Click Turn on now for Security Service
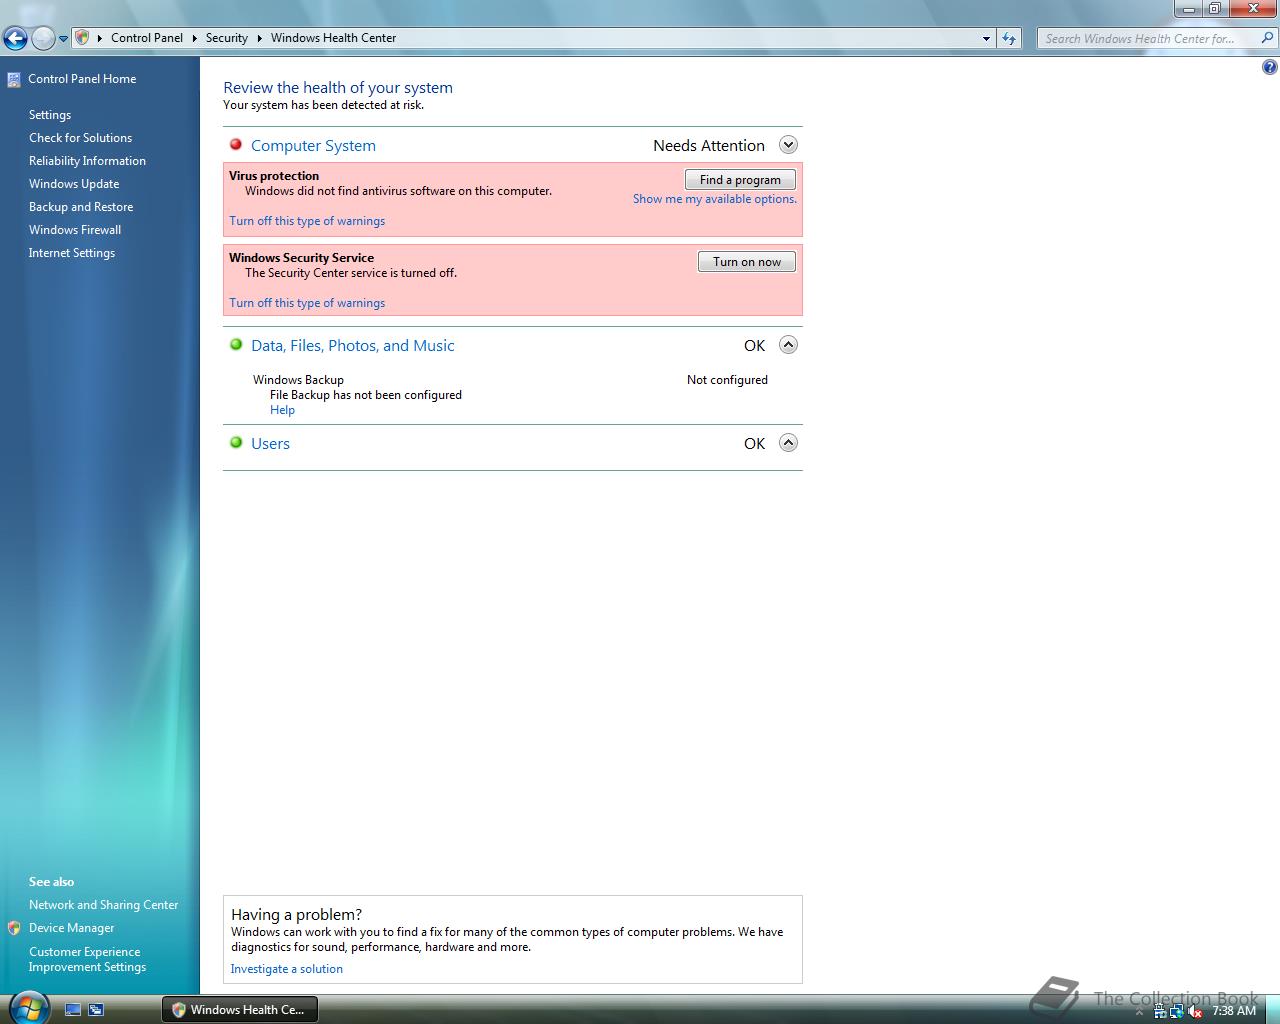 (747, 262)
